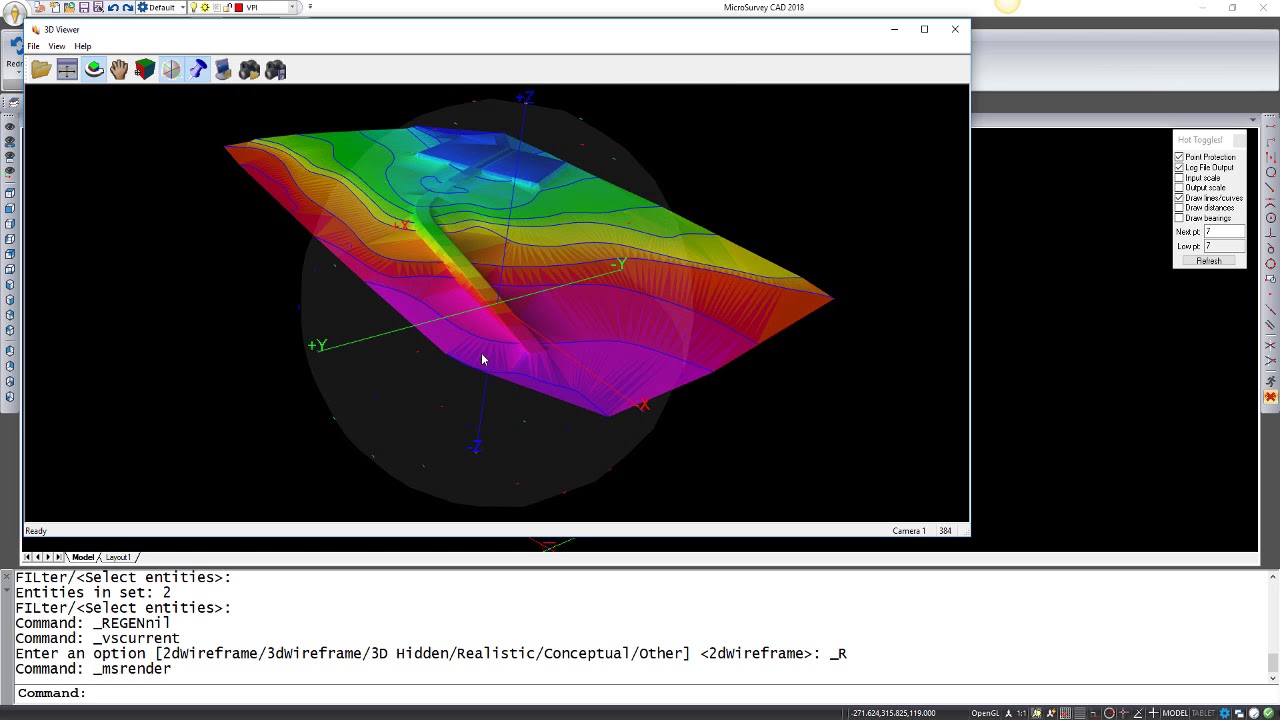
Task: Enable Draw distances checkbox
Action: [x=1179, y=208]
